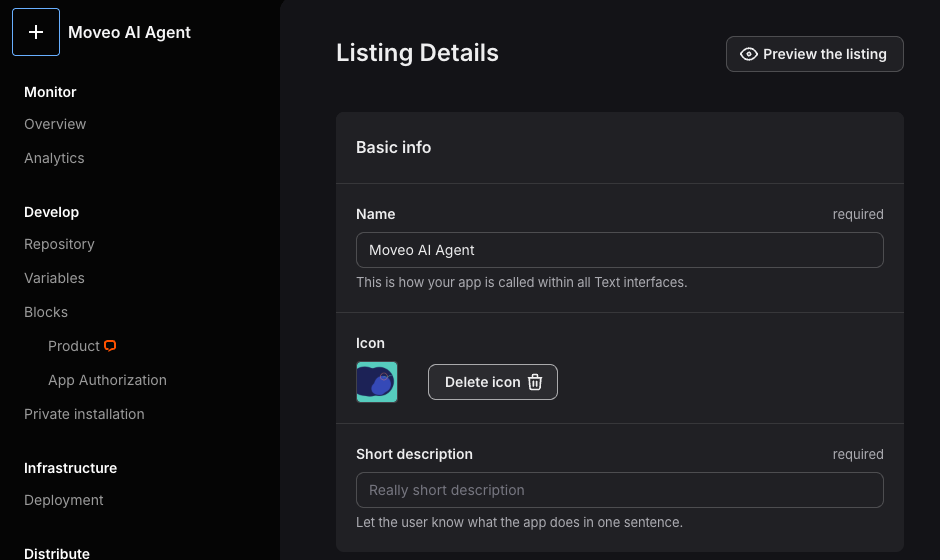
Task: Click the plus icon beside Moveo AI Agent
Action: (x=36, y=32)
